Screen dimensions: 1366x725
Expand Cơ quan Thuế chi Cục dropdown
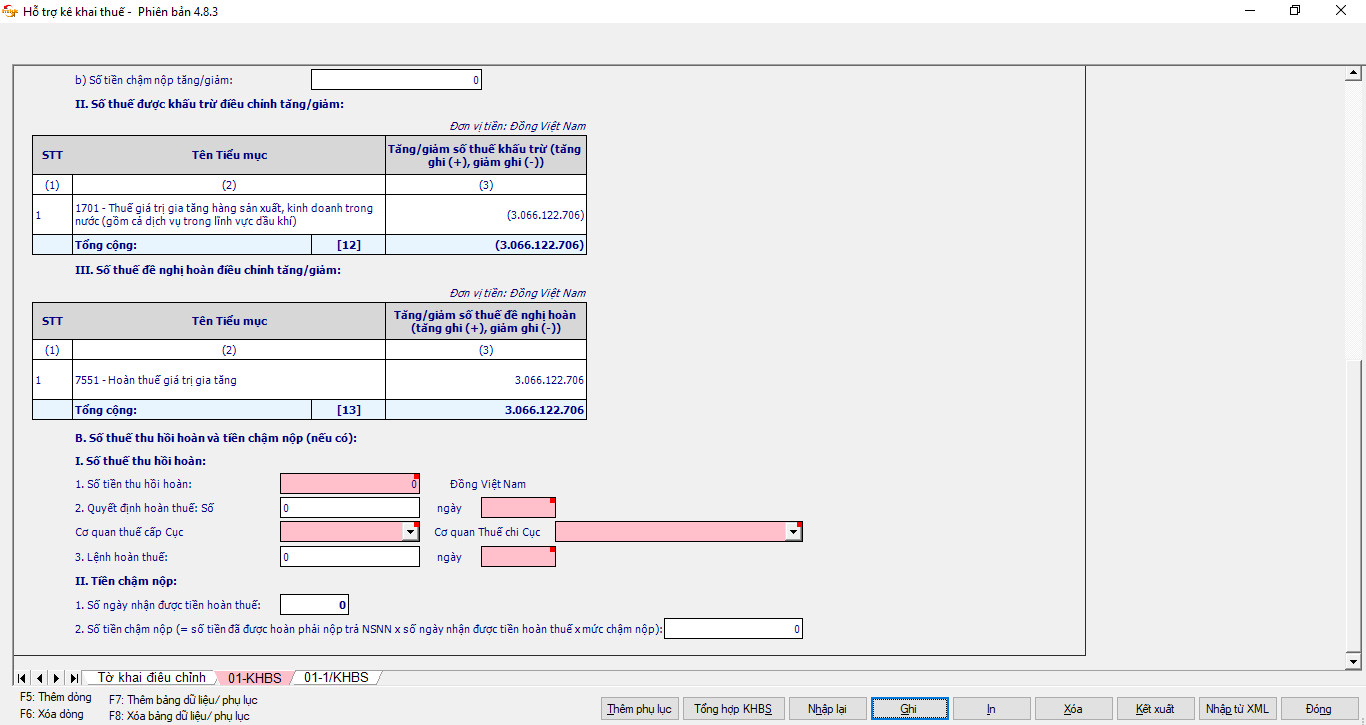coord(794,532)
